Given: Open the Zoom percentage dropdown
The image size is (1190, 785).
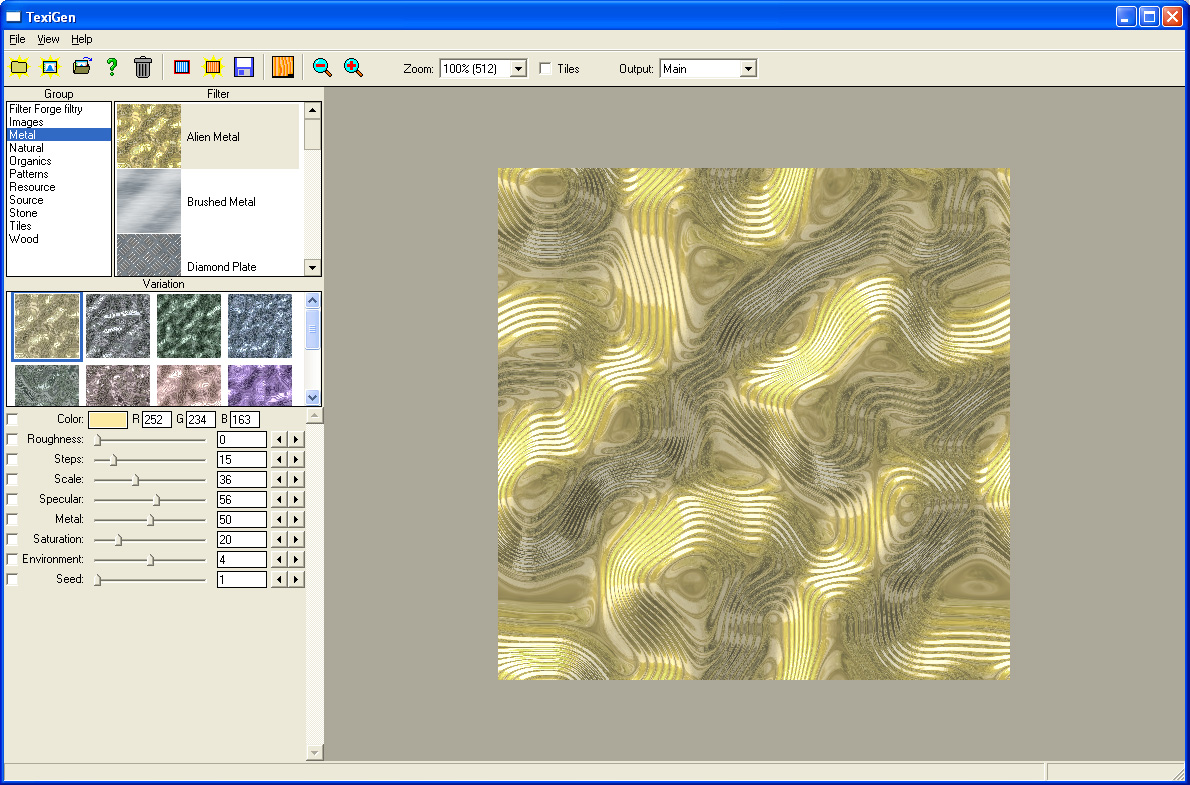Looking at the screenshot, I should (518, 69).
